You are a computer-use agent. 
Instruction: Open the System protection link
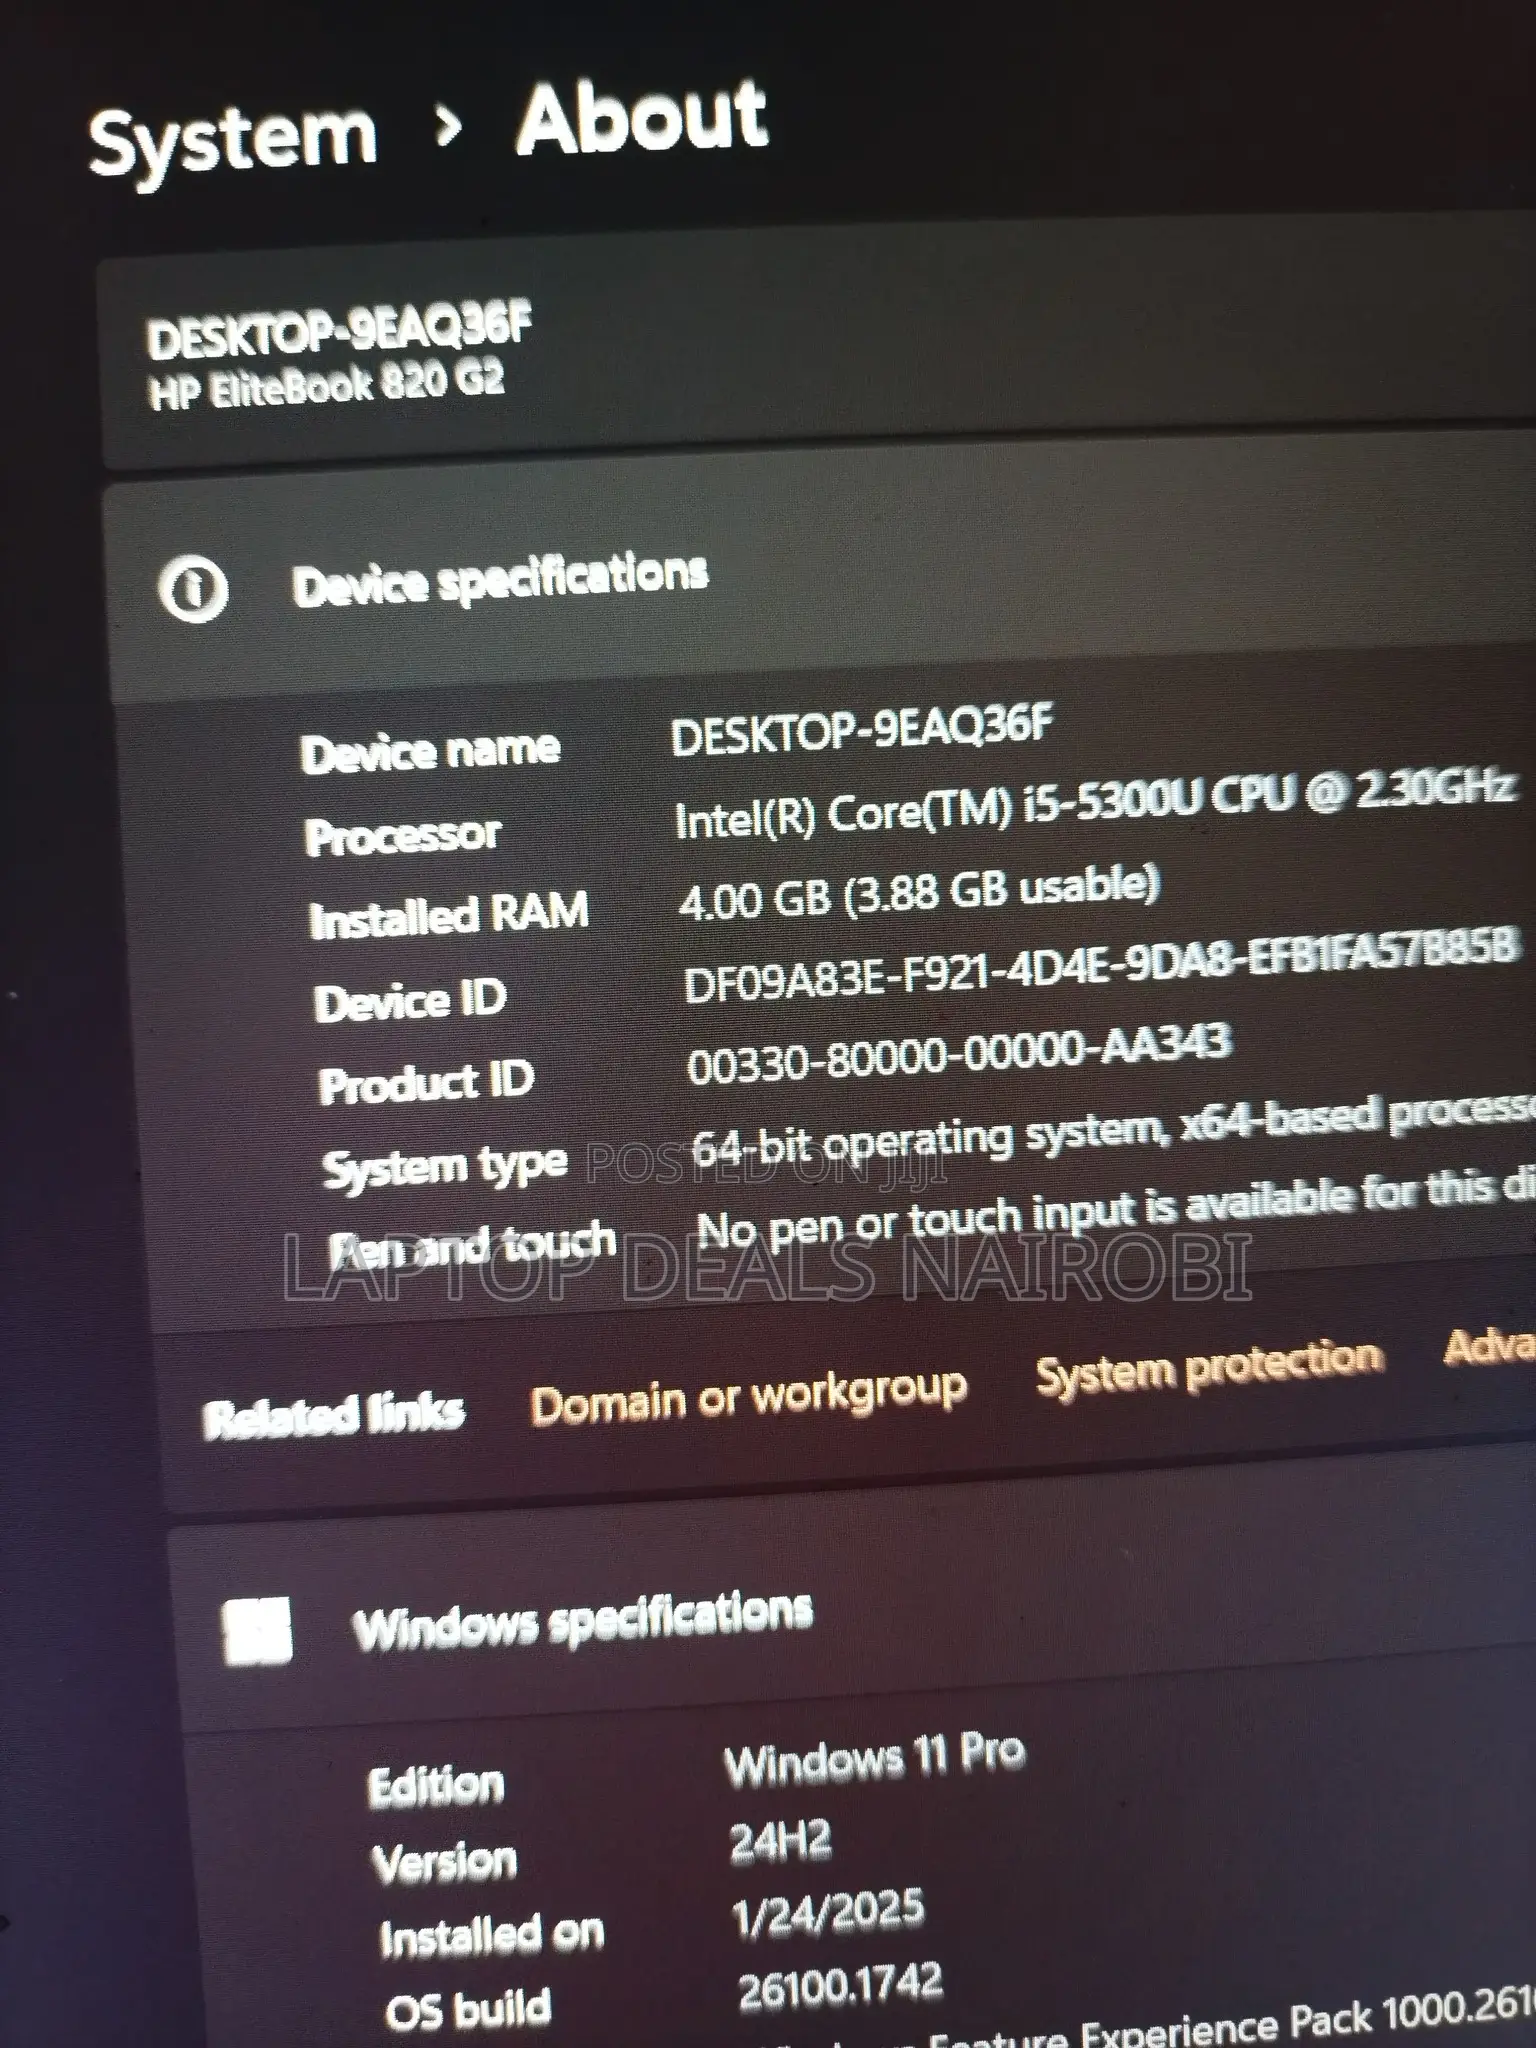pos(1210,1367)
